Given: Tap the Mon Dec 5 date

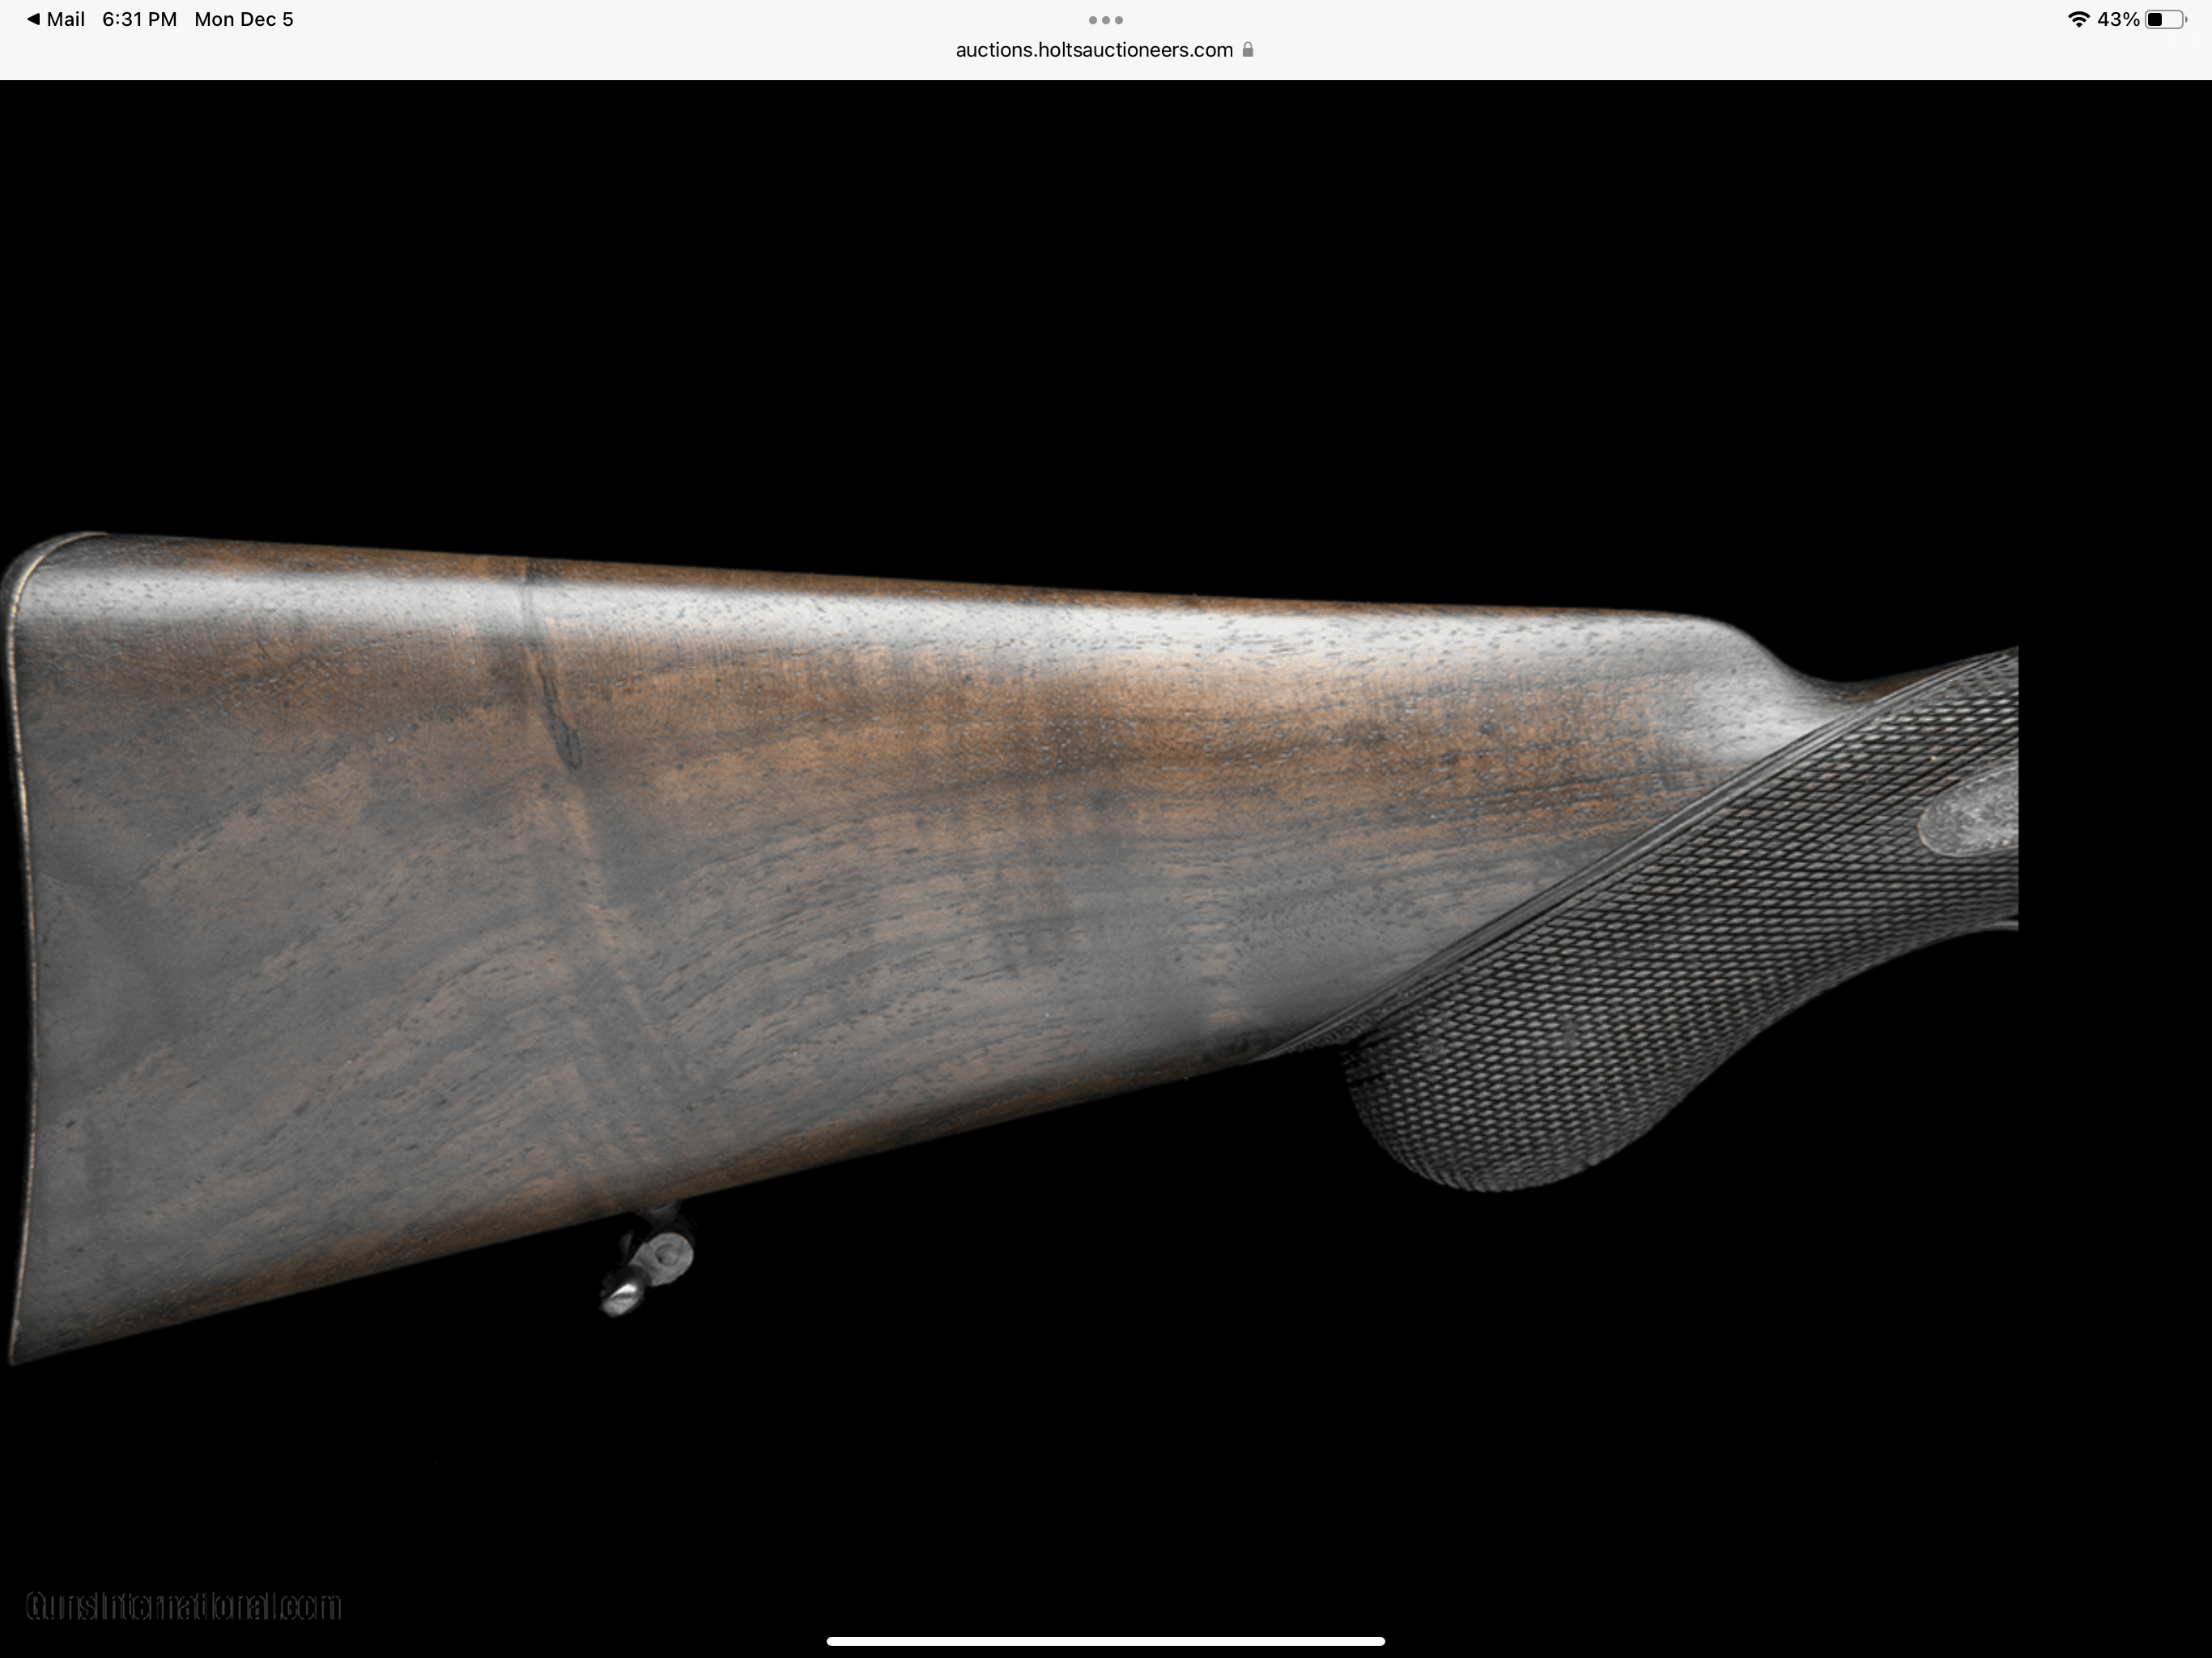Looking at the screenshot, I should click(243, 19).
